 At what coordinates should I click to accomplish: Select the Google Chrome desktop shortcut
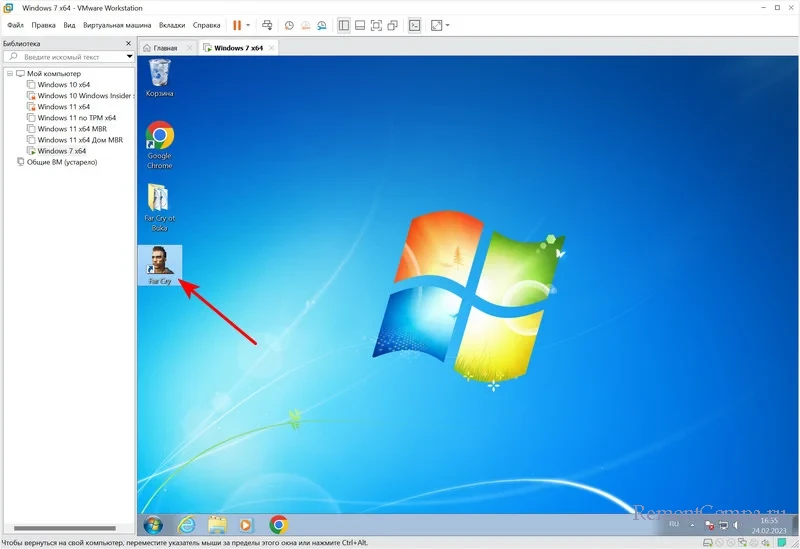point(160,145)
